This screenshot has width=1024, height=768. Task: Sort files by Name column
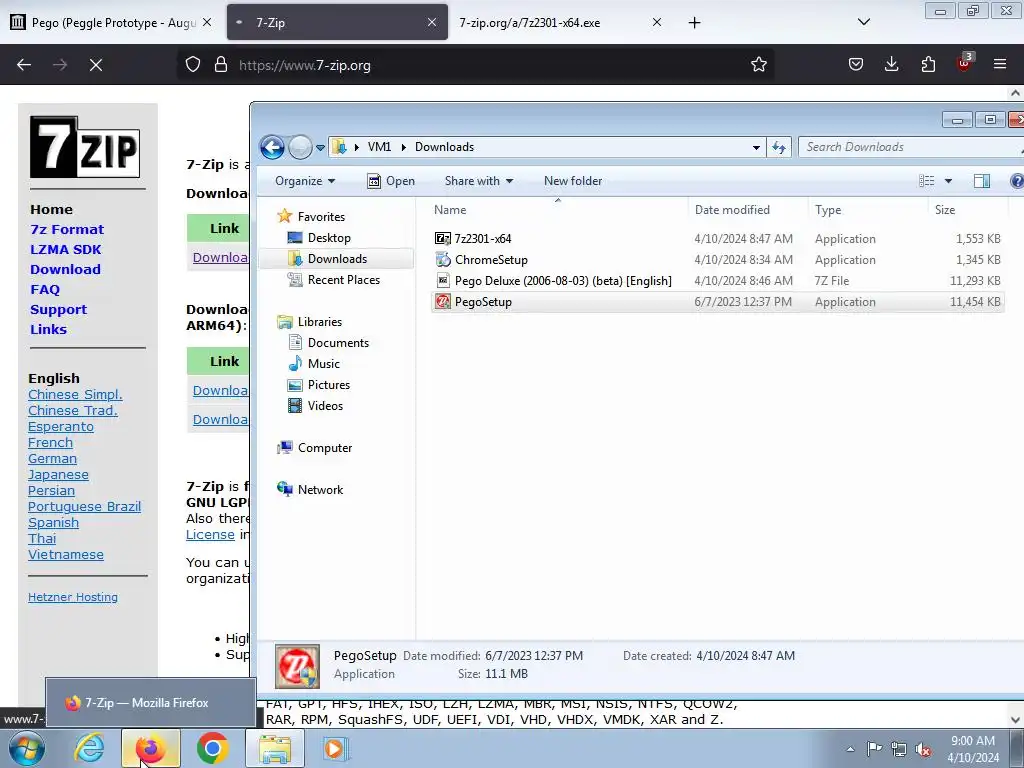[558, 210]
